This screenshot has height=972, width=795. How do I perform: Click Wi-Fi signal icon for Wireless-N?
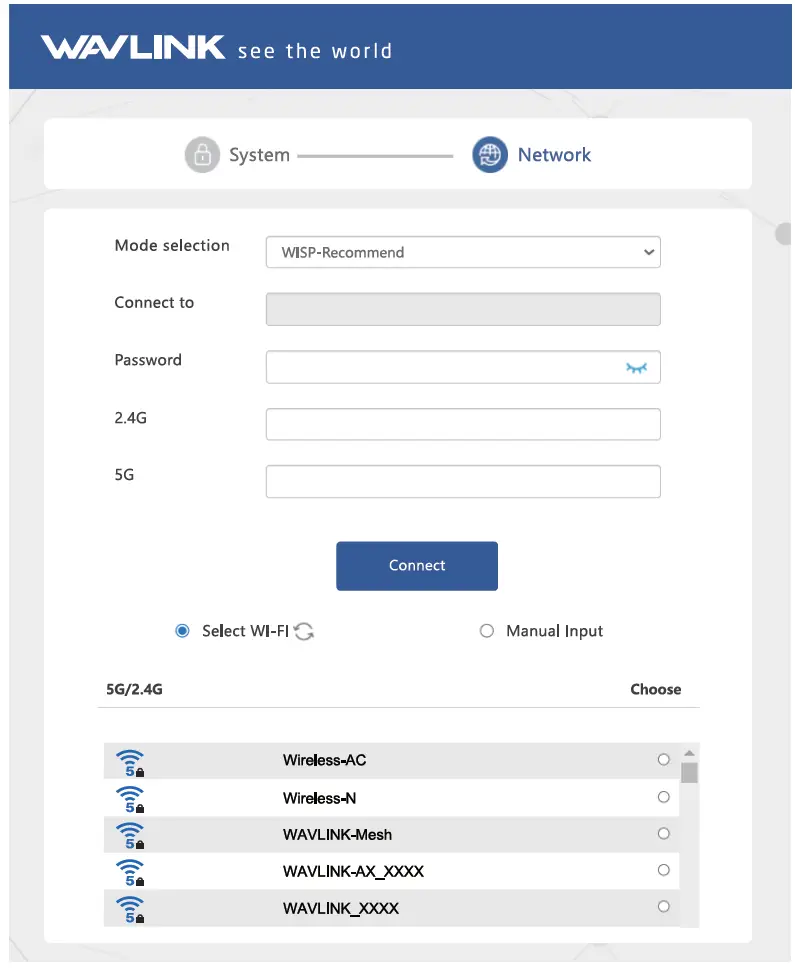tap(130, 799)
